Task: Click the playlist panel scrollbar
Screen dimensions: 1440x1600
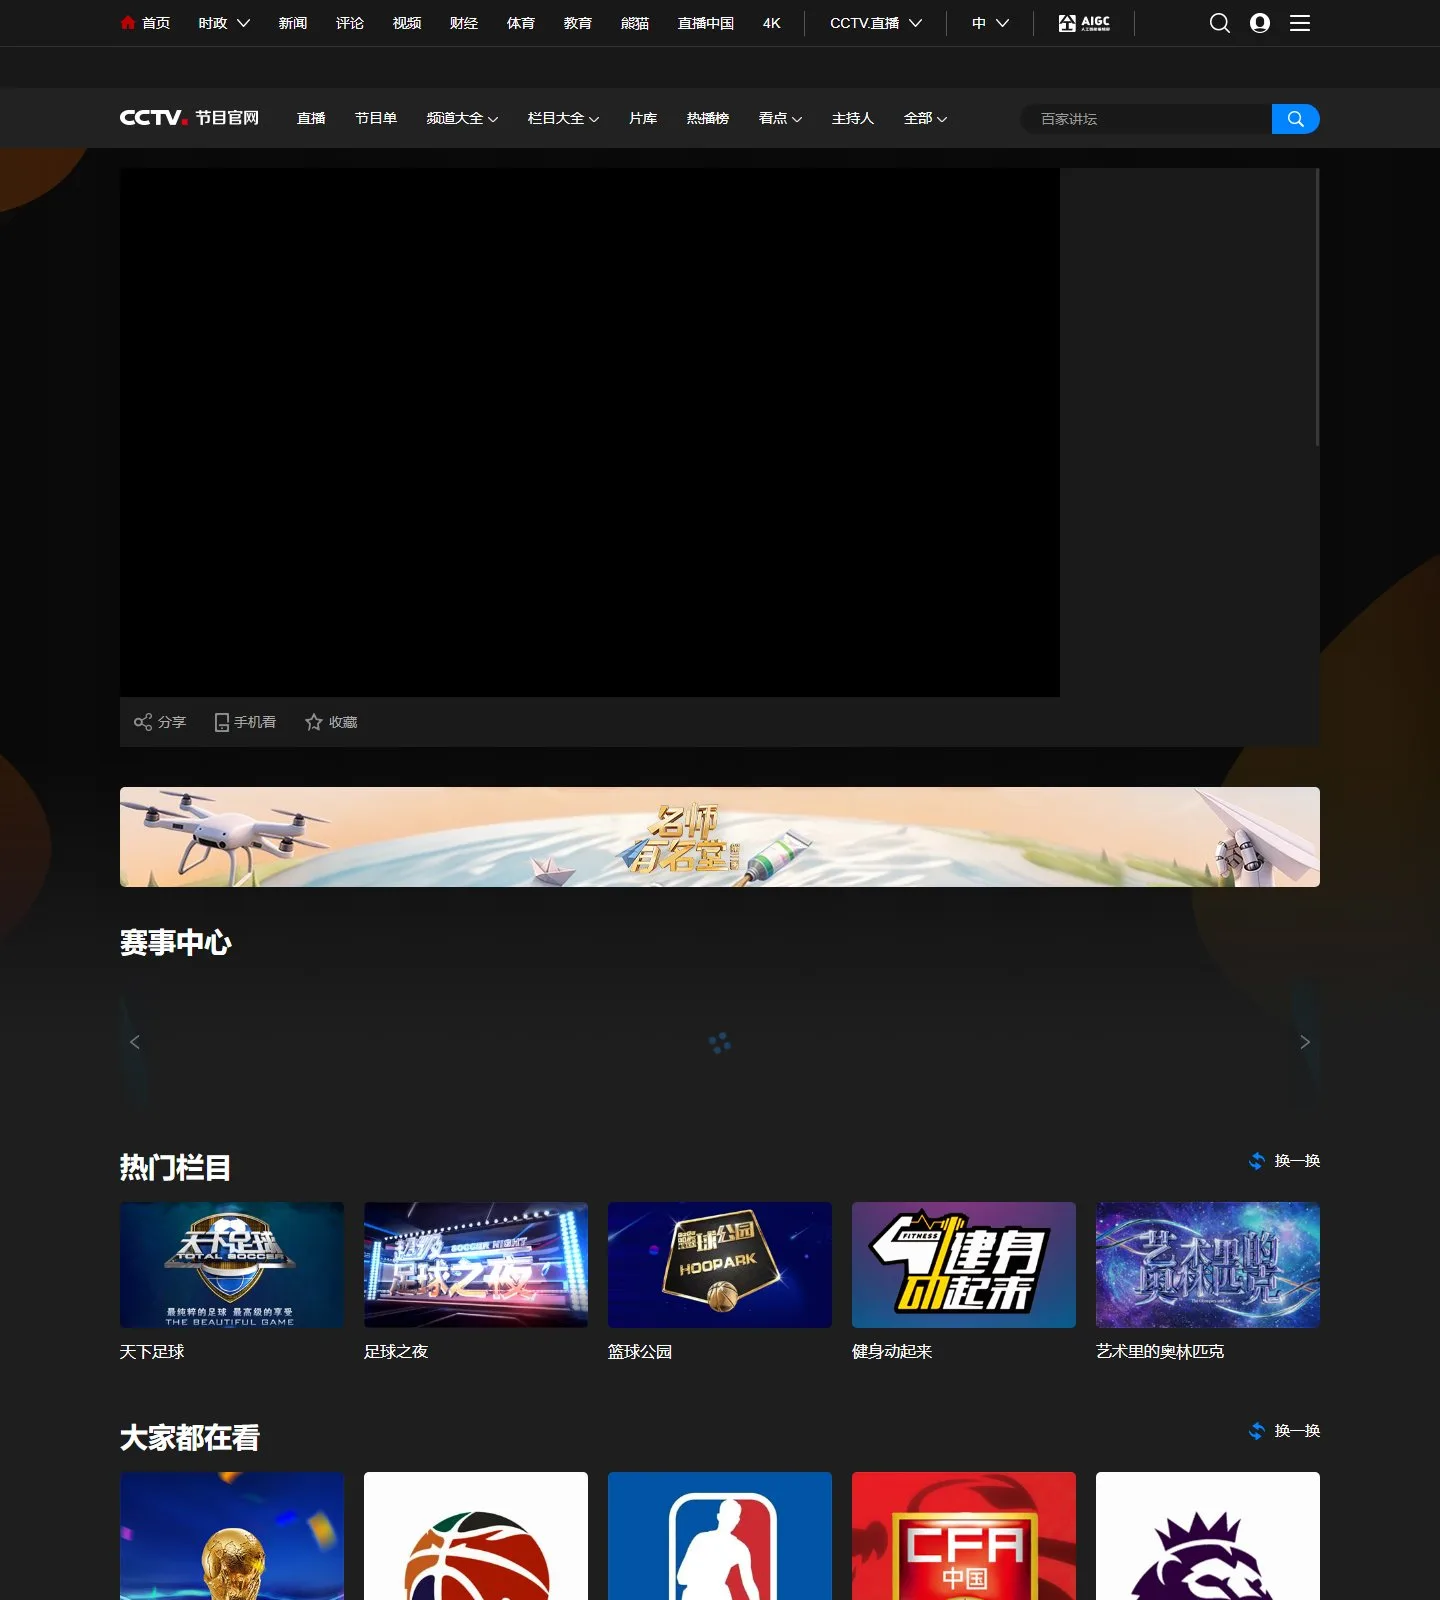Action: click(x=1317, y=307)
